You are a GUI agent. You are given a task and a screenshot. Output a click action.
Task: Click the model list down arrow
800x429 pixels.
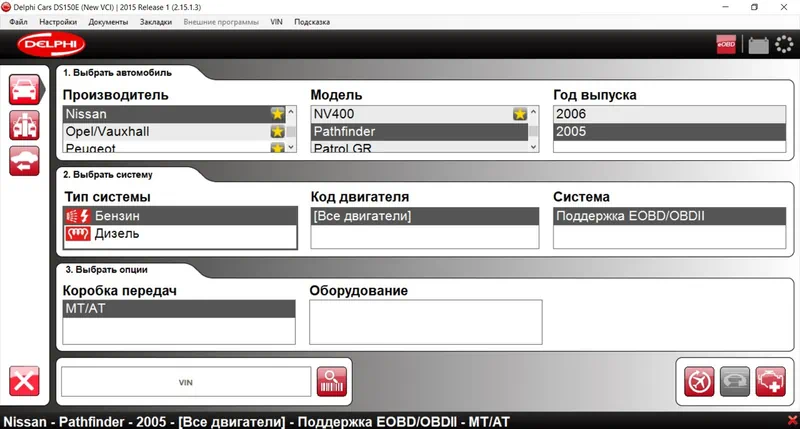[533, 147]
